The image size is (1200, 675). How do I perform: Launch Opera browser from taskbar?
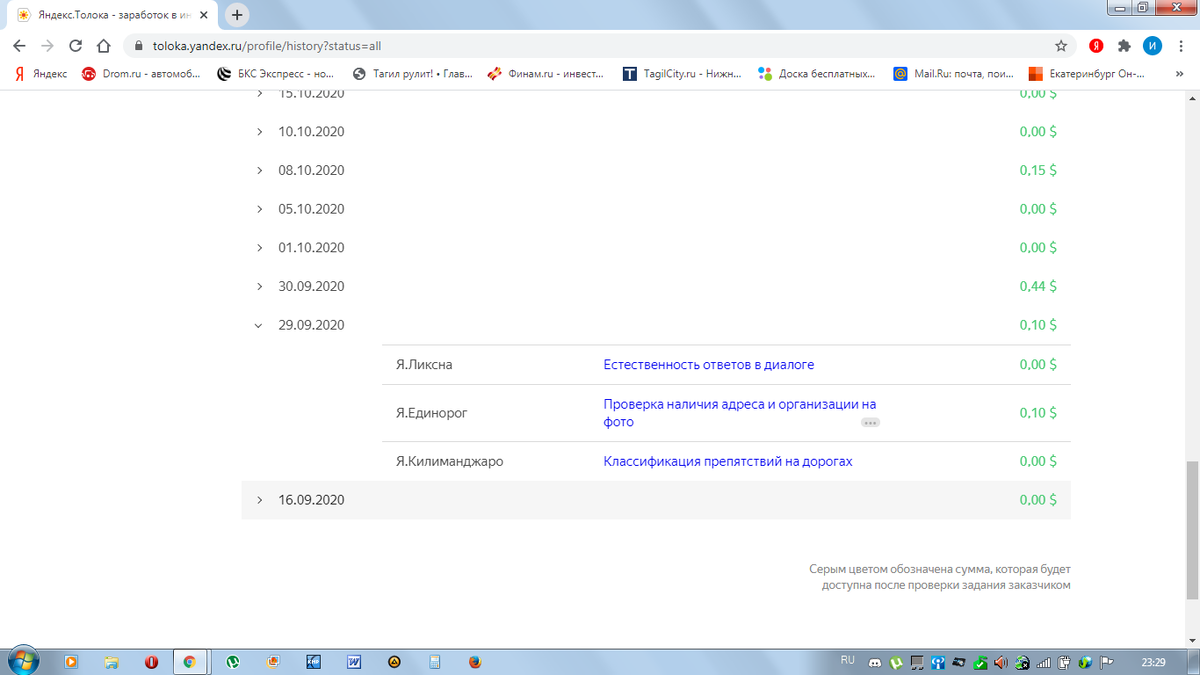(x=151, y=662)
